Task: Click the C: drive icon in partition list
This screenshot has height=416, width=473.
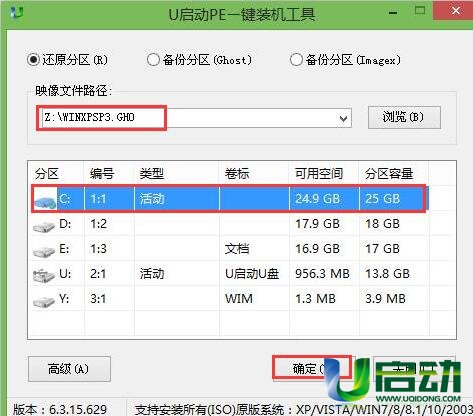Action: (x=45, y=200)
